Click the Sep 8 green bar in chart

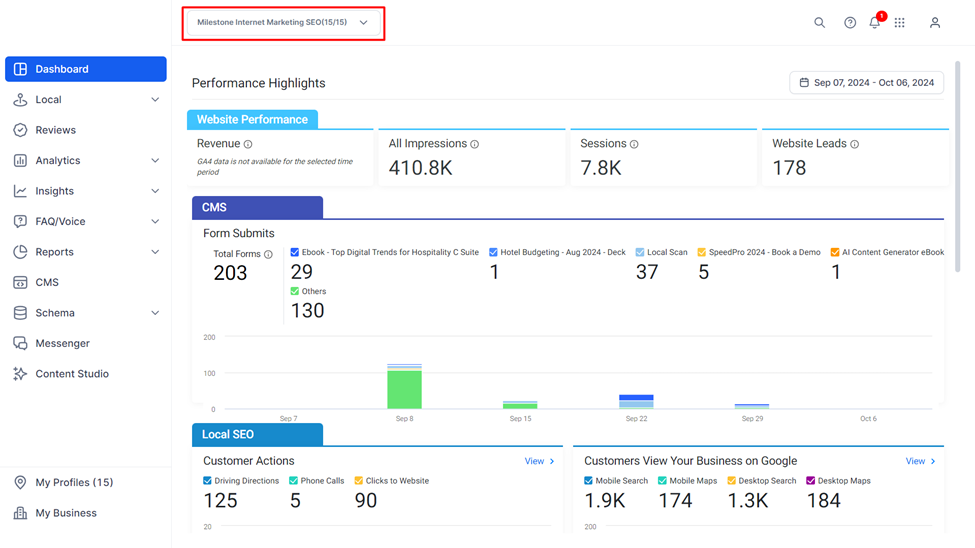tap(404, 389)
